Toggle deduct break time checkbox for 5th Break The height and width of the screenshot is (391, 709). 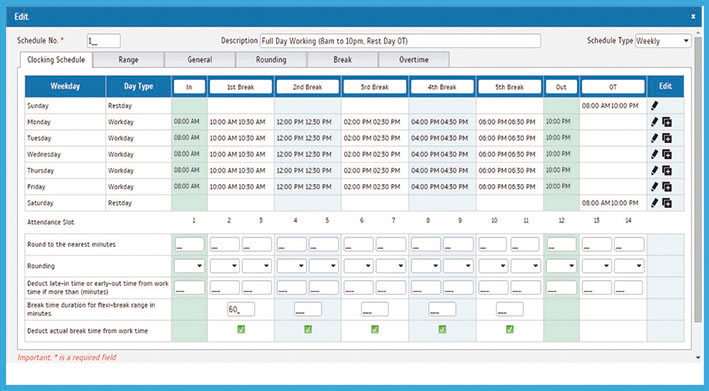[510, 330]
